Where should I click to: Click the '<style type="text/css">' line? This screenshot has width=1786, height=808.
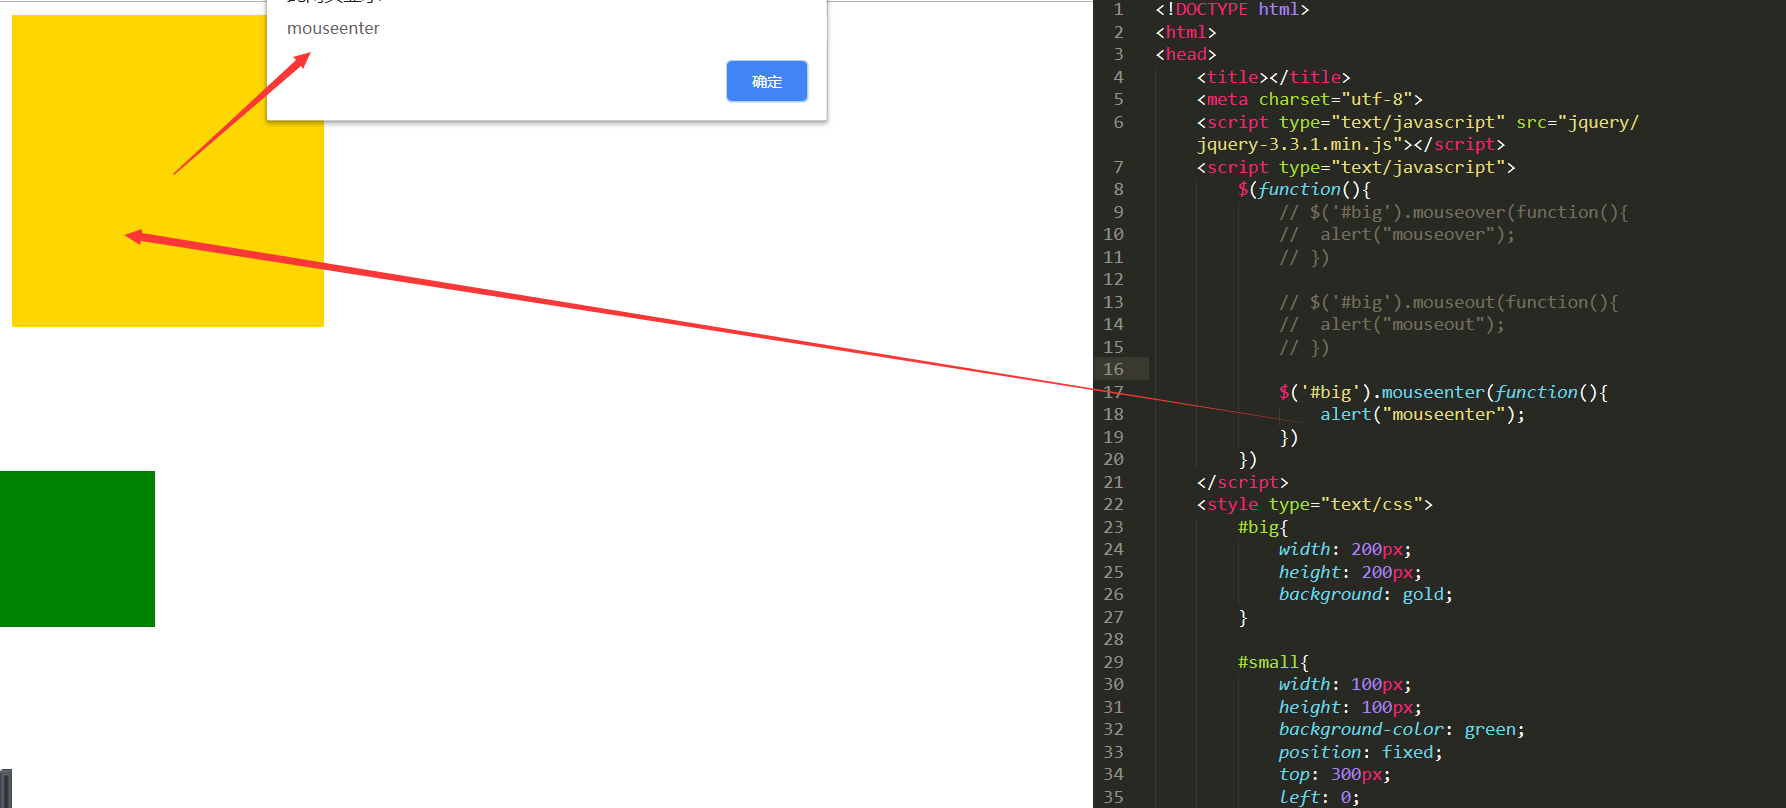coord(1314,504)
